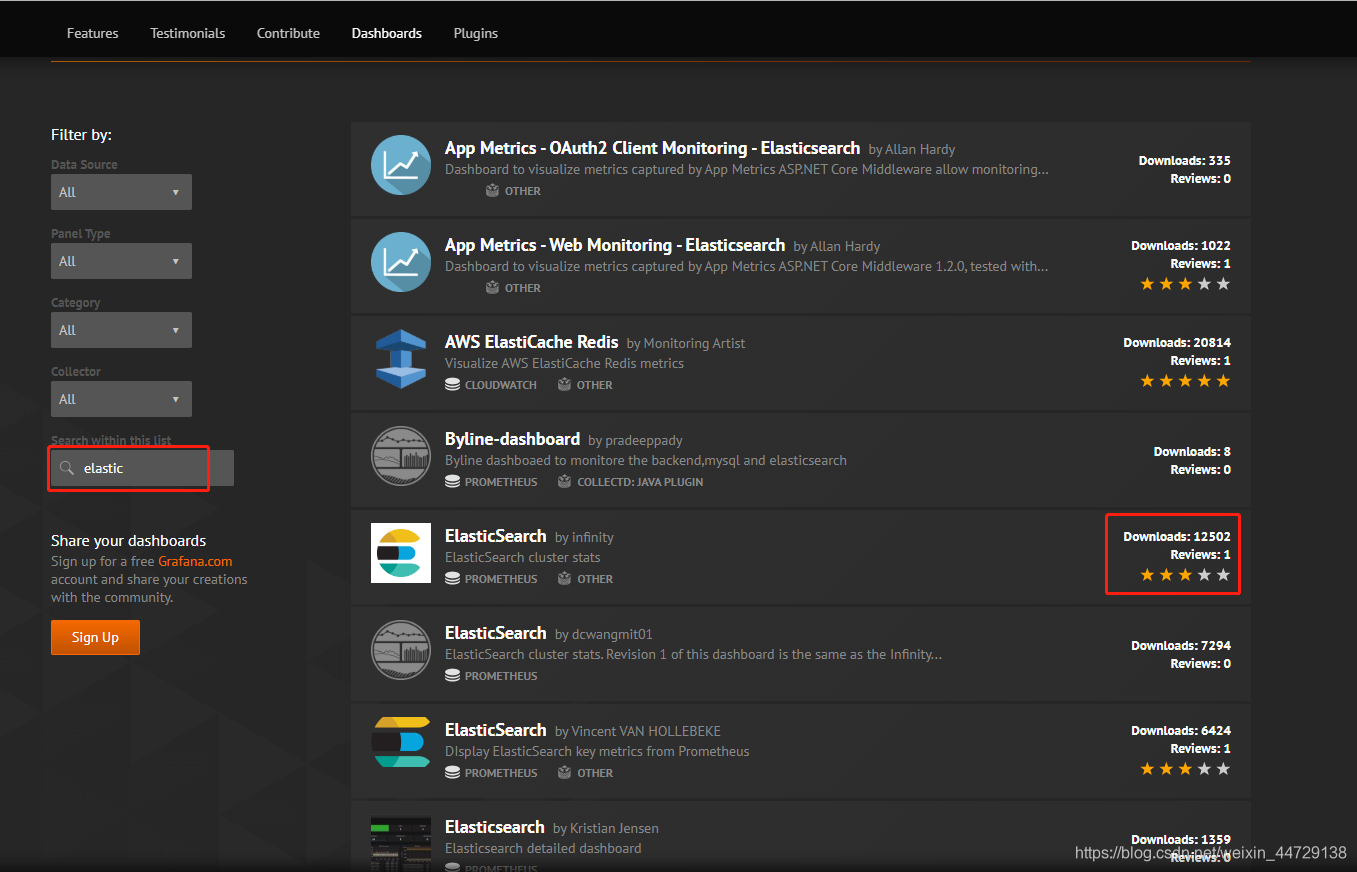
Task: Click the star rating of infinity's ElasticSearch
Action: 1185,575
